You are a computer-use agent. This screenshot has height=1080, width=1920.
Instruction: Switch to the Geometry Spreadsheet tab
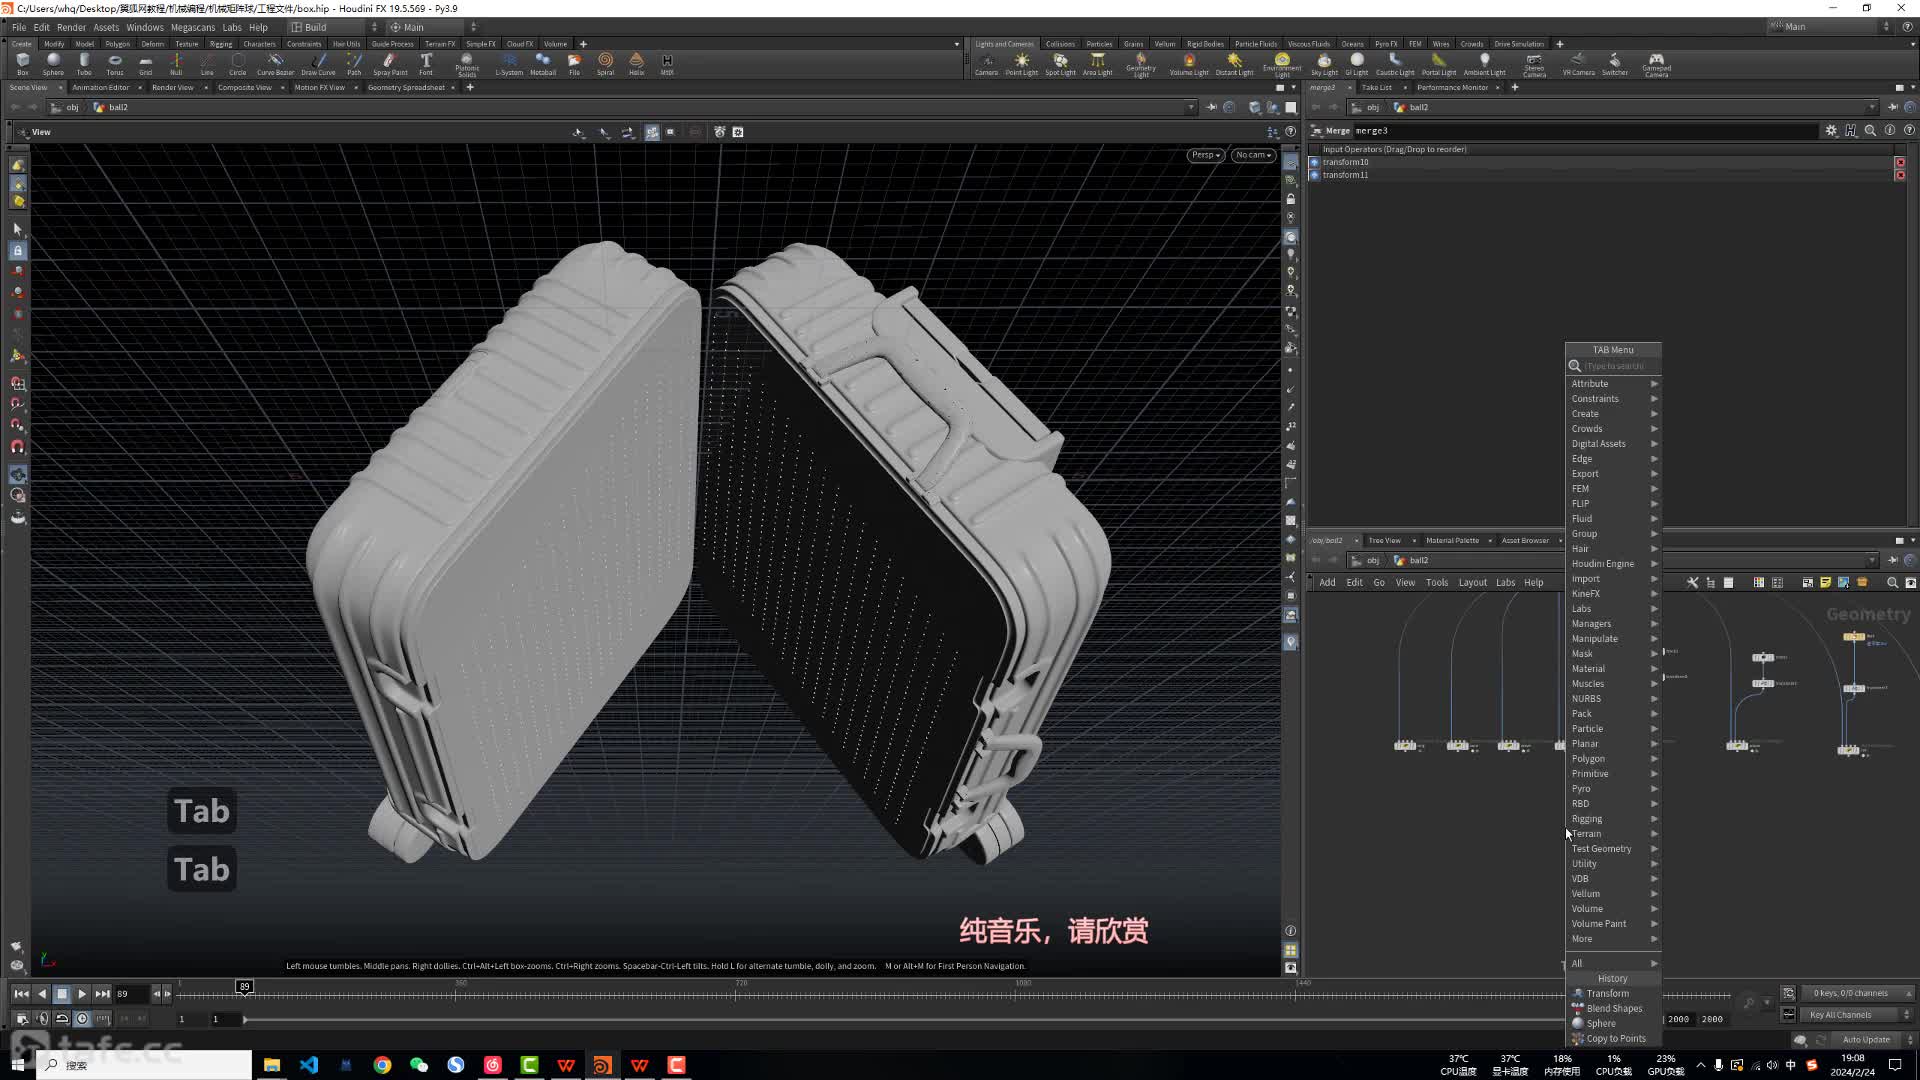coord(406,87)
